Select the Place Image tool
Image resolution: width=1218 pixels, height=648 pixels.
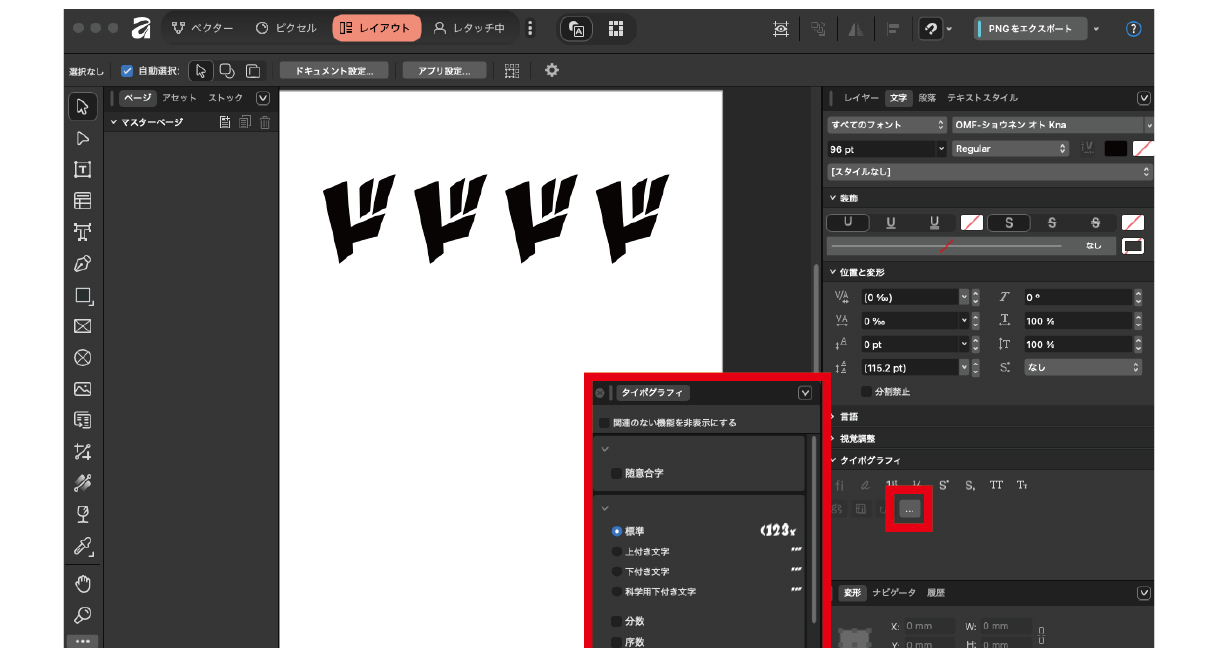83,389
